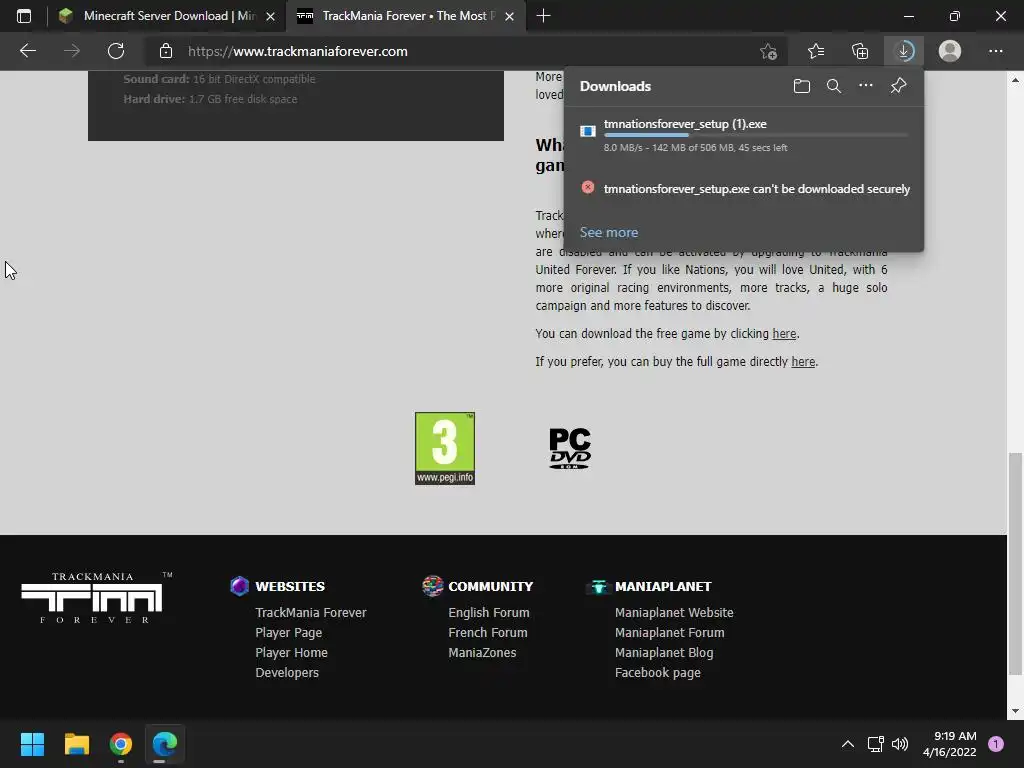View site information lock icon
The height and width of the screenshot is (768, 1024).
coord(166,51)
